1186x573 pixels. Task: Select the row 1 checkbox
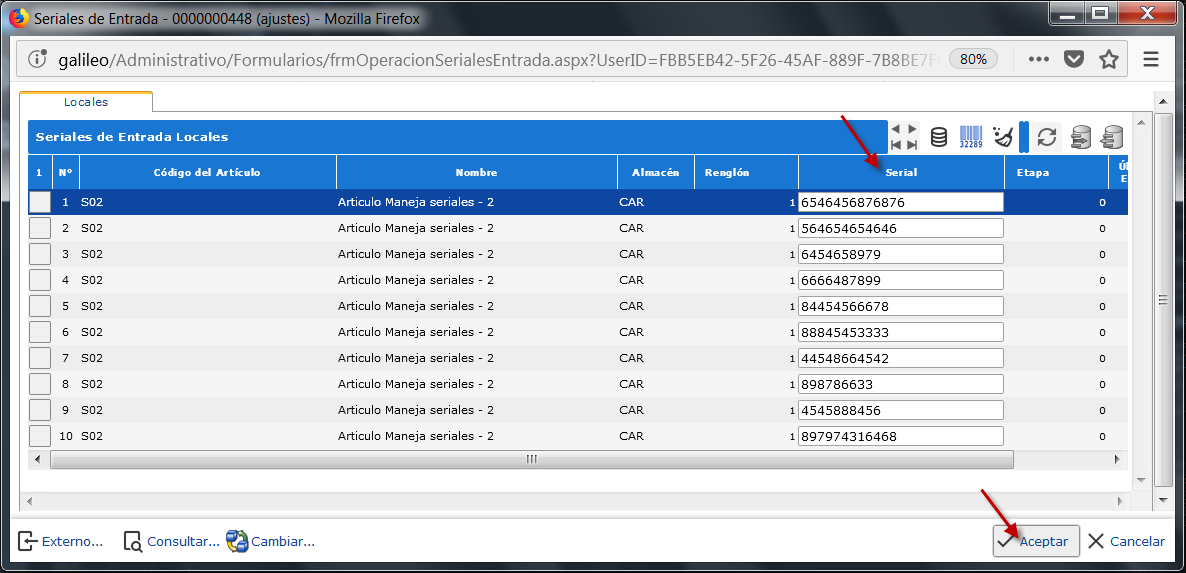39,202
